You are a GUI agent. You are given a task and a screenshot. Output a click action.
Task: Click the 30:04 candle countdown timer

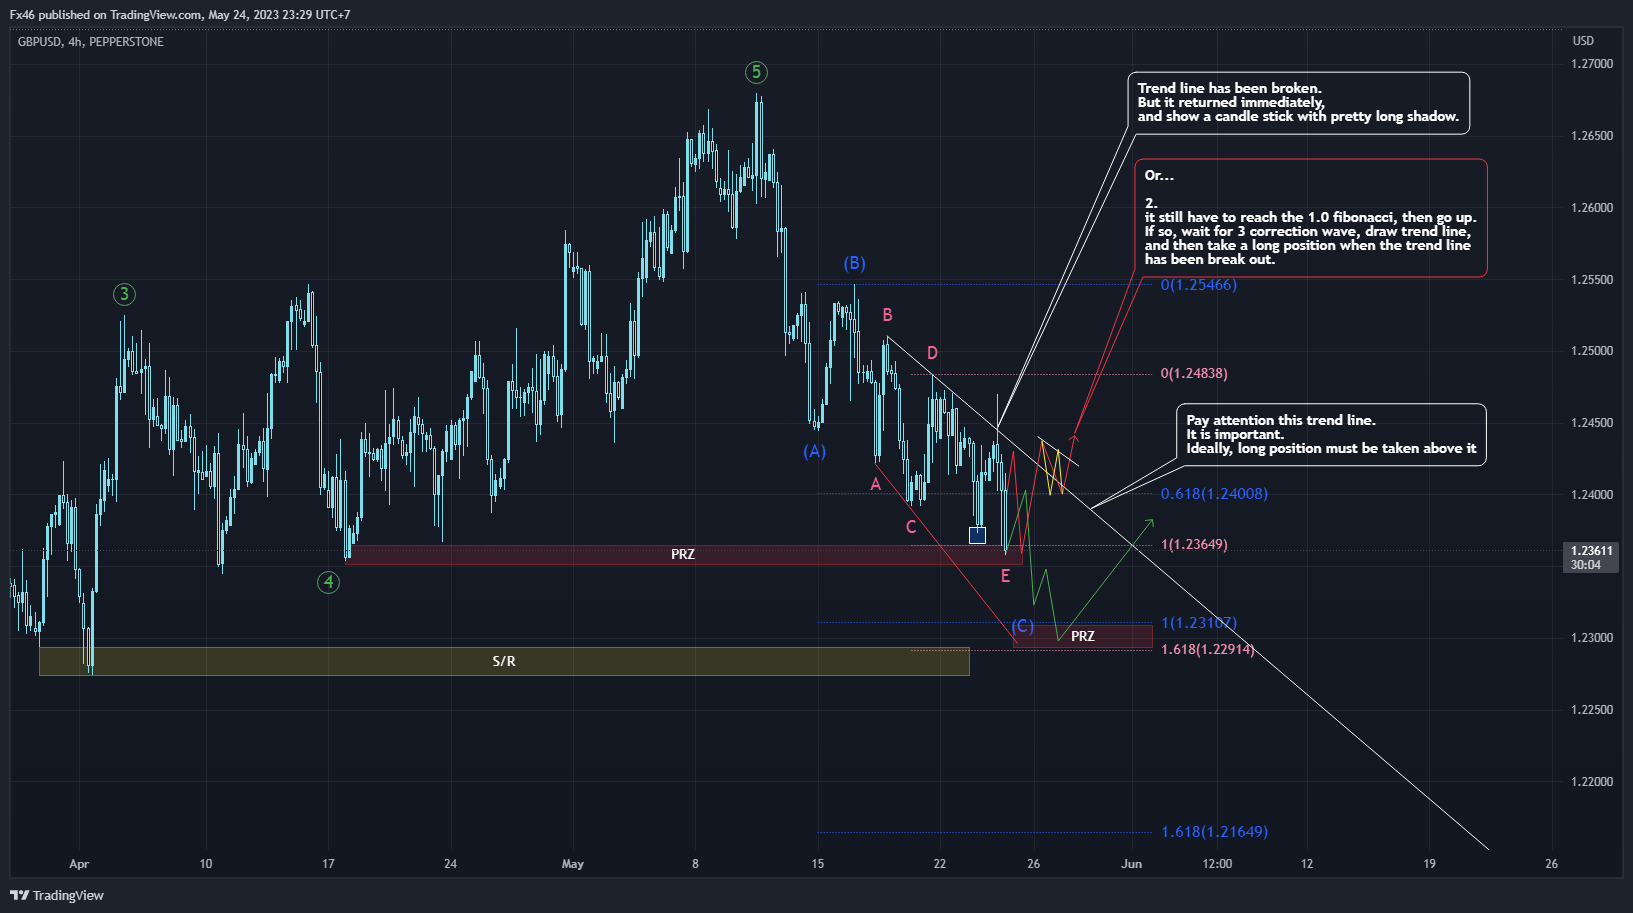coord(1586,565)
